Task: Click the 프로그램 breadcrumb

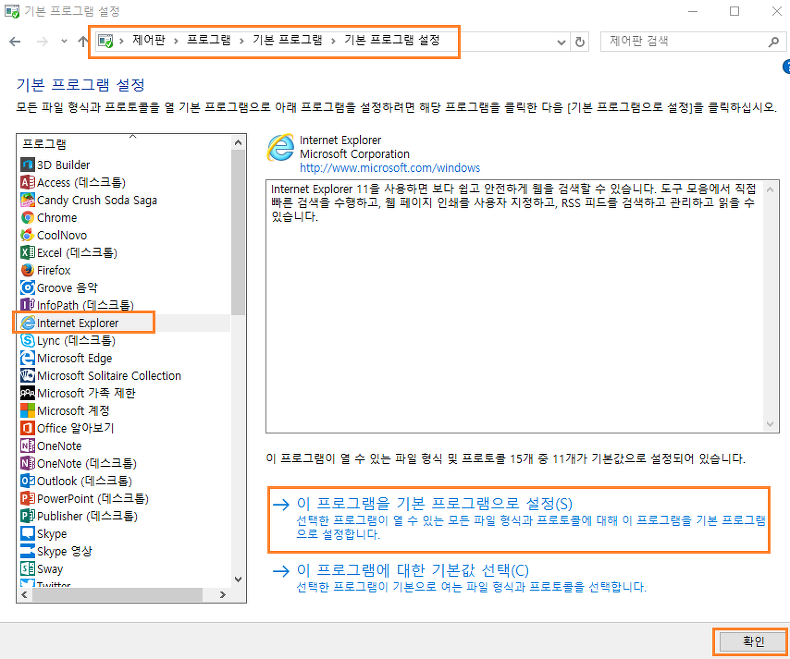Action: (x=209, y=40)
